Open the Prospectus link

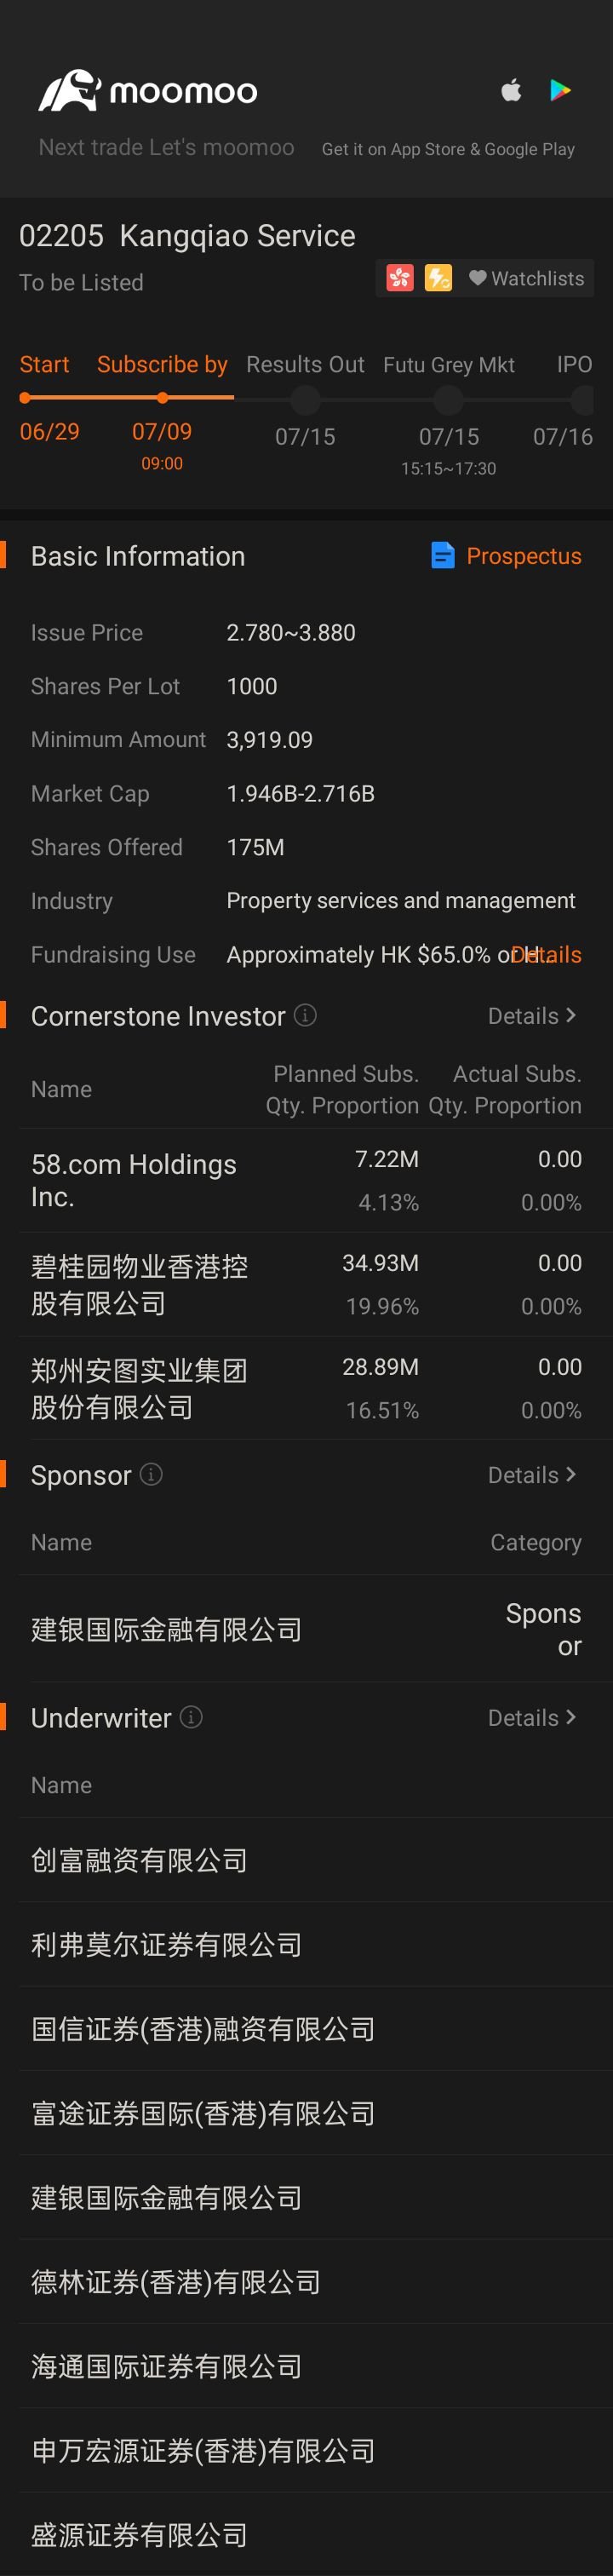(x=524, y=556)
